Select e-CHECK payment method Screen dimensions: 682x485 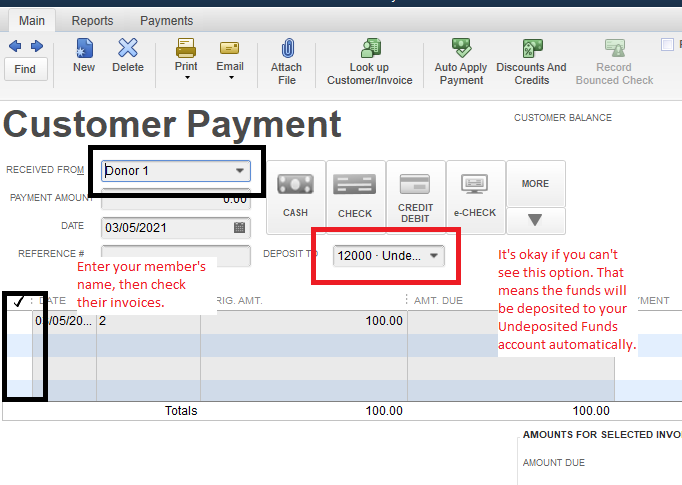click(x=475, y=197)
